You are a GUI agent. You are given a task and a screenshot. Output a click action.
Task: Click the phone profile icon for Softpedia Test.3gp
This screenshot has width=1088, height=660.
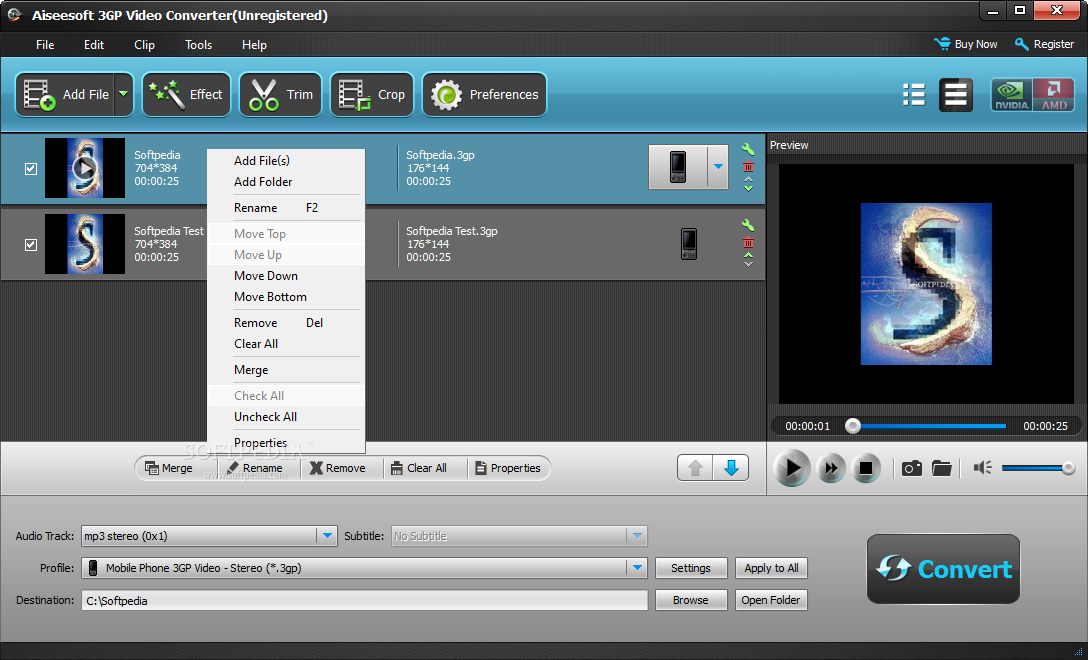688,244
